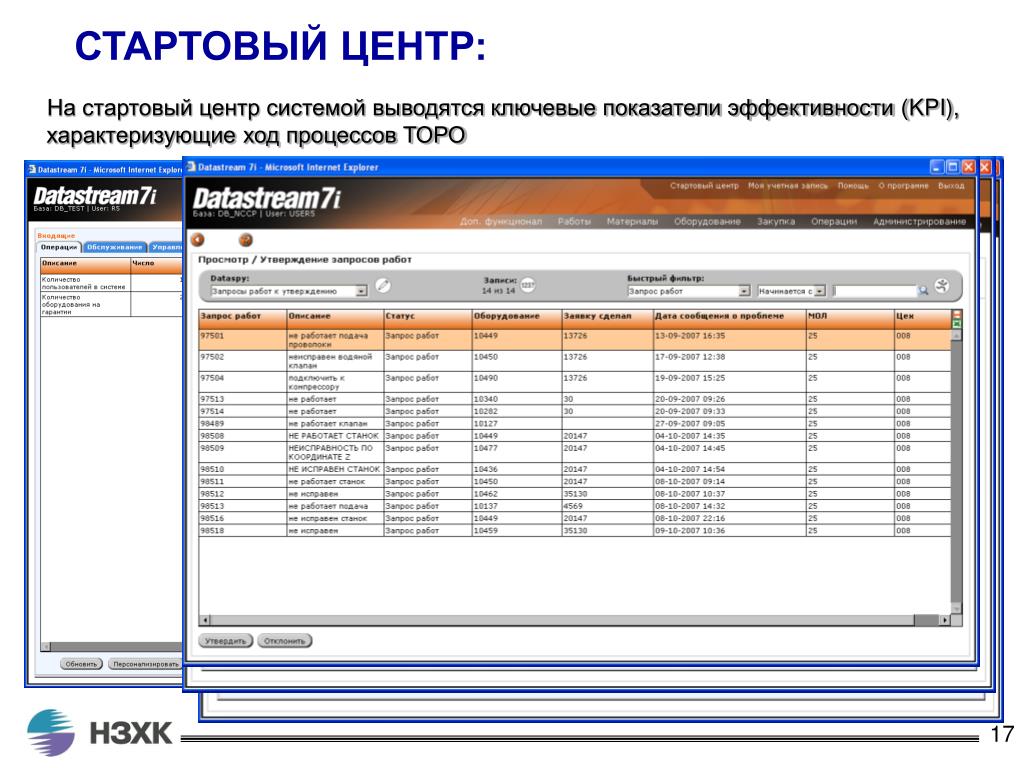Screen dimensions: 1024x768
Task: Select row with request 97514
Action: 575,411
